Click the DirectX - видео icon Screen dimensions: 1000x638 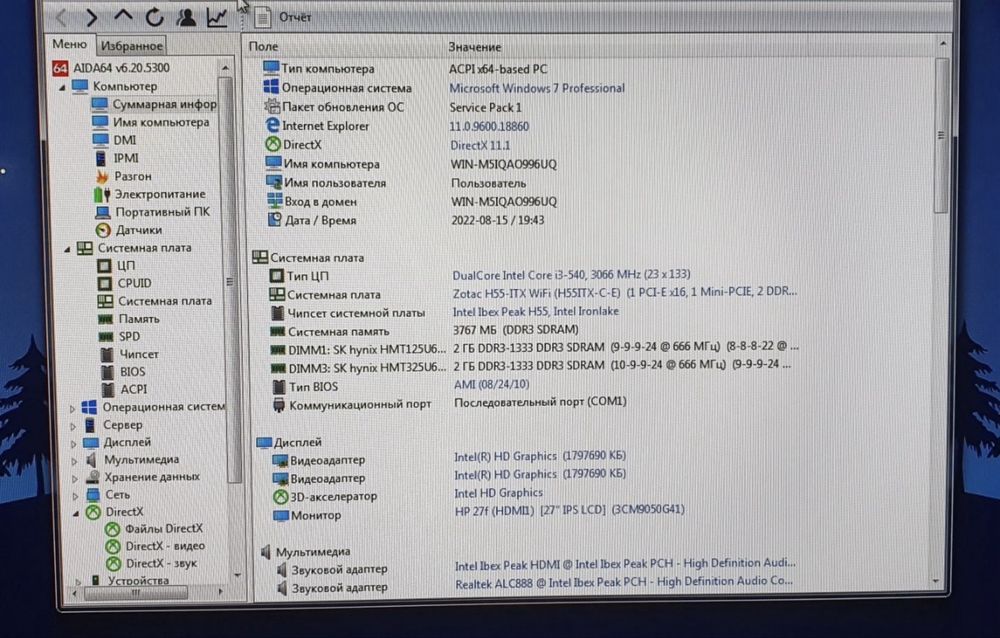[113, 547]
